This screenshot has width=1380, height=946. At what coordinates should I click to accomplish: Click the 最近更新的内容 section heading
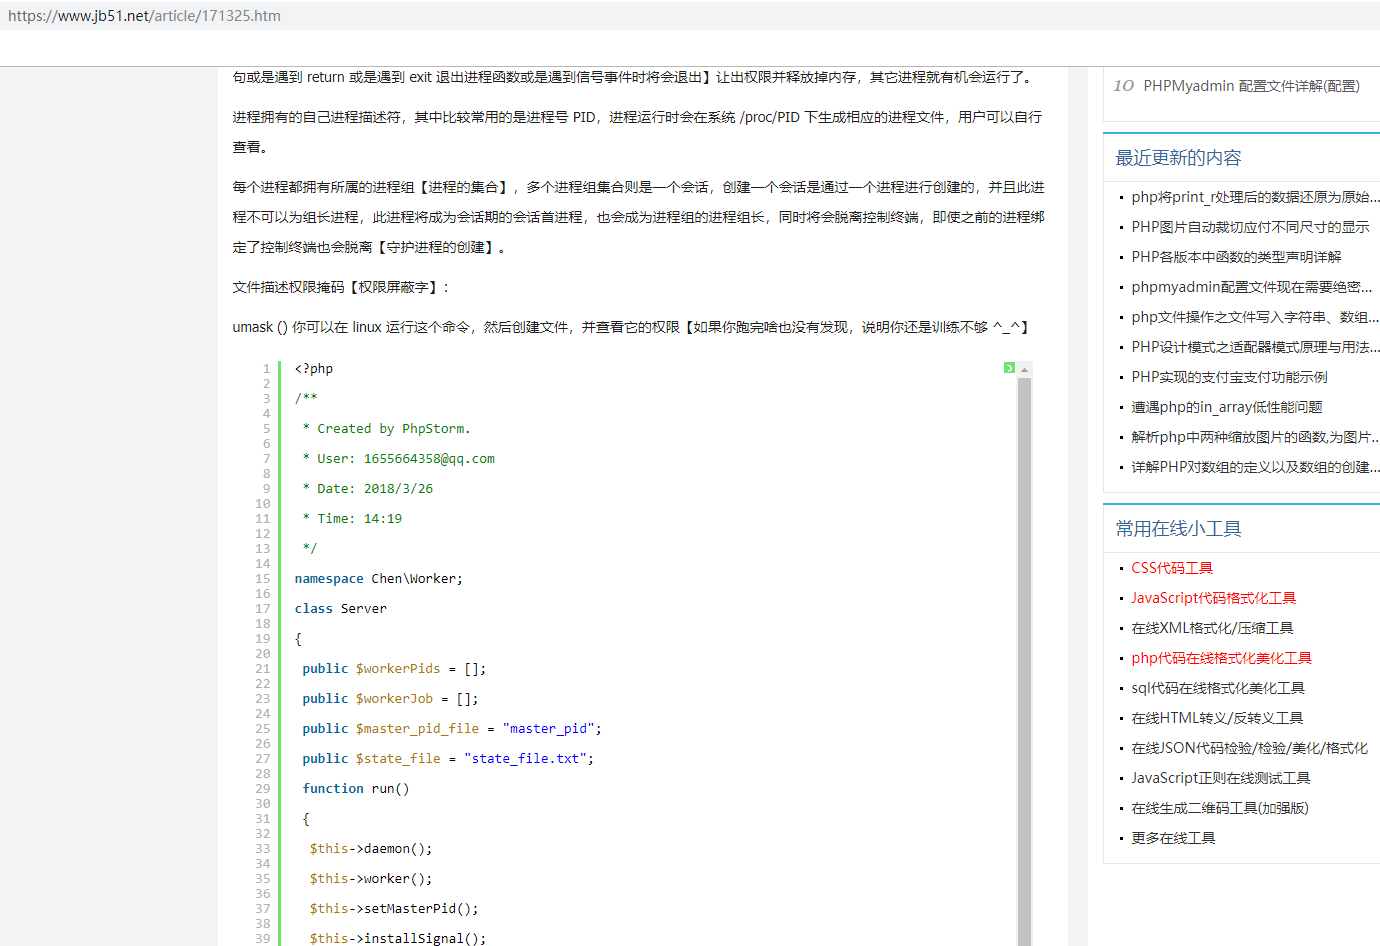click(1178, 158)
